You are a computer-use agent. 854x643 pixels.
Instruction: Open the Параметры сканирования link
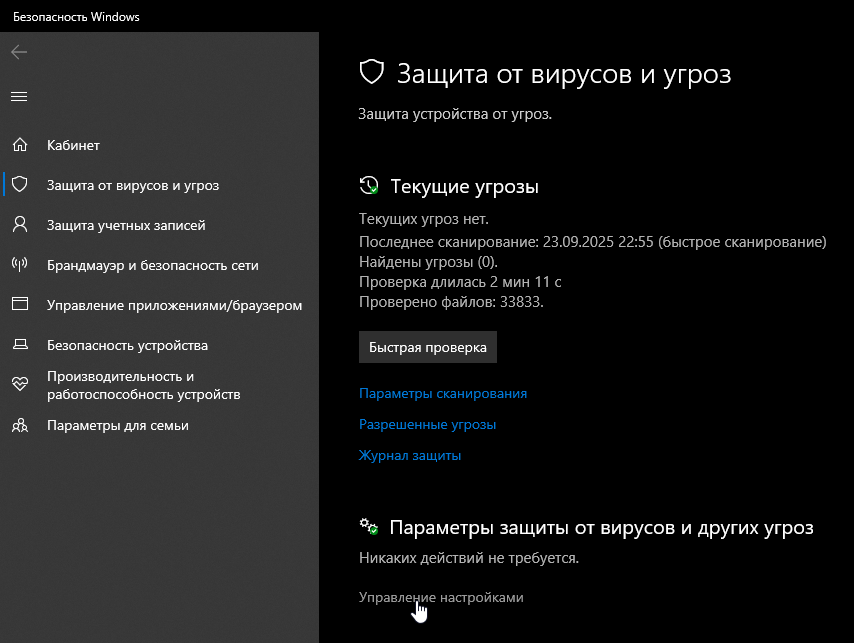tap(442, 393)
